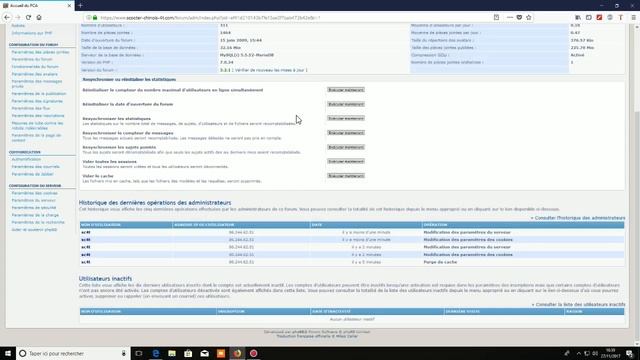The width and height of the screenshot is (640, 360).
Task: Show hidden system tray icons chevron
Action: pos(579,353)
